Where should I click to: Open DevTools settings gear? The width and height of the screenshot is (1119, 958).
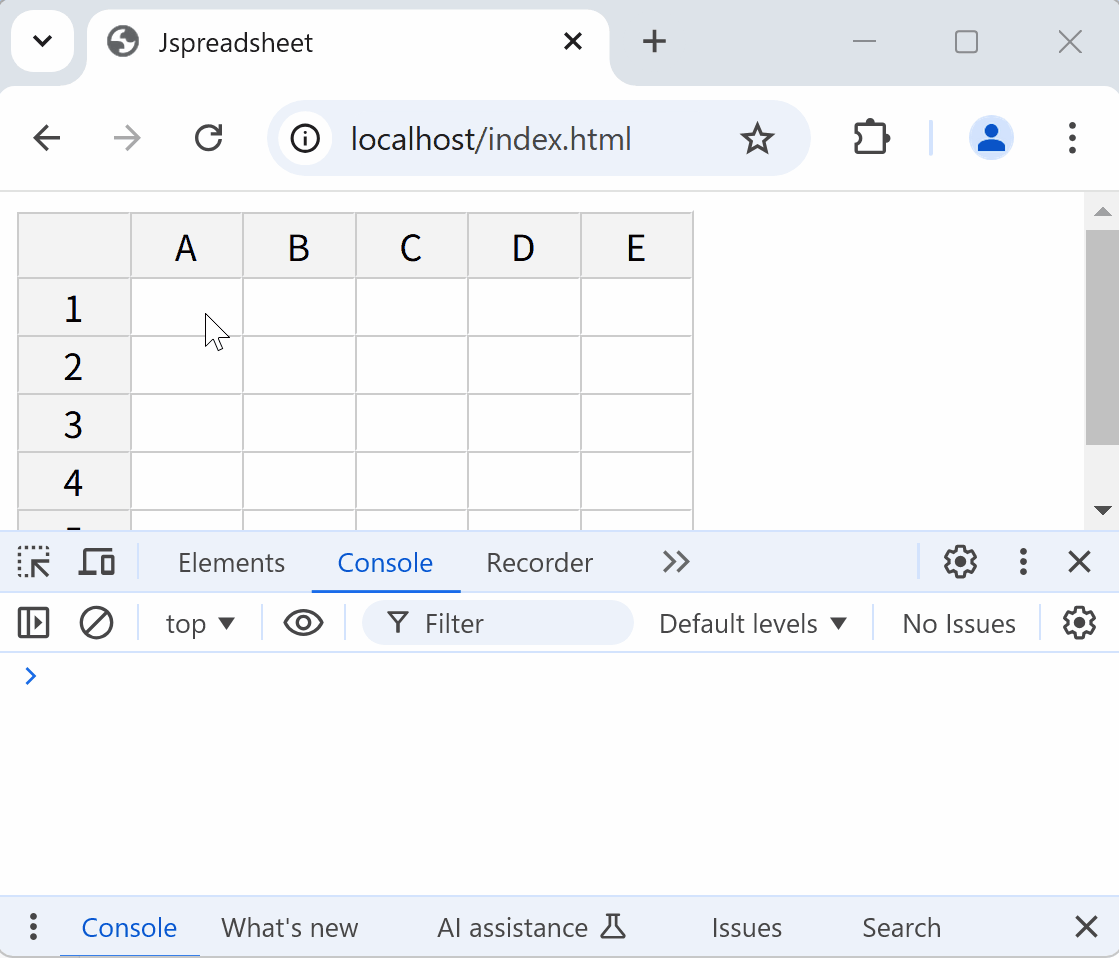(959, 562)
